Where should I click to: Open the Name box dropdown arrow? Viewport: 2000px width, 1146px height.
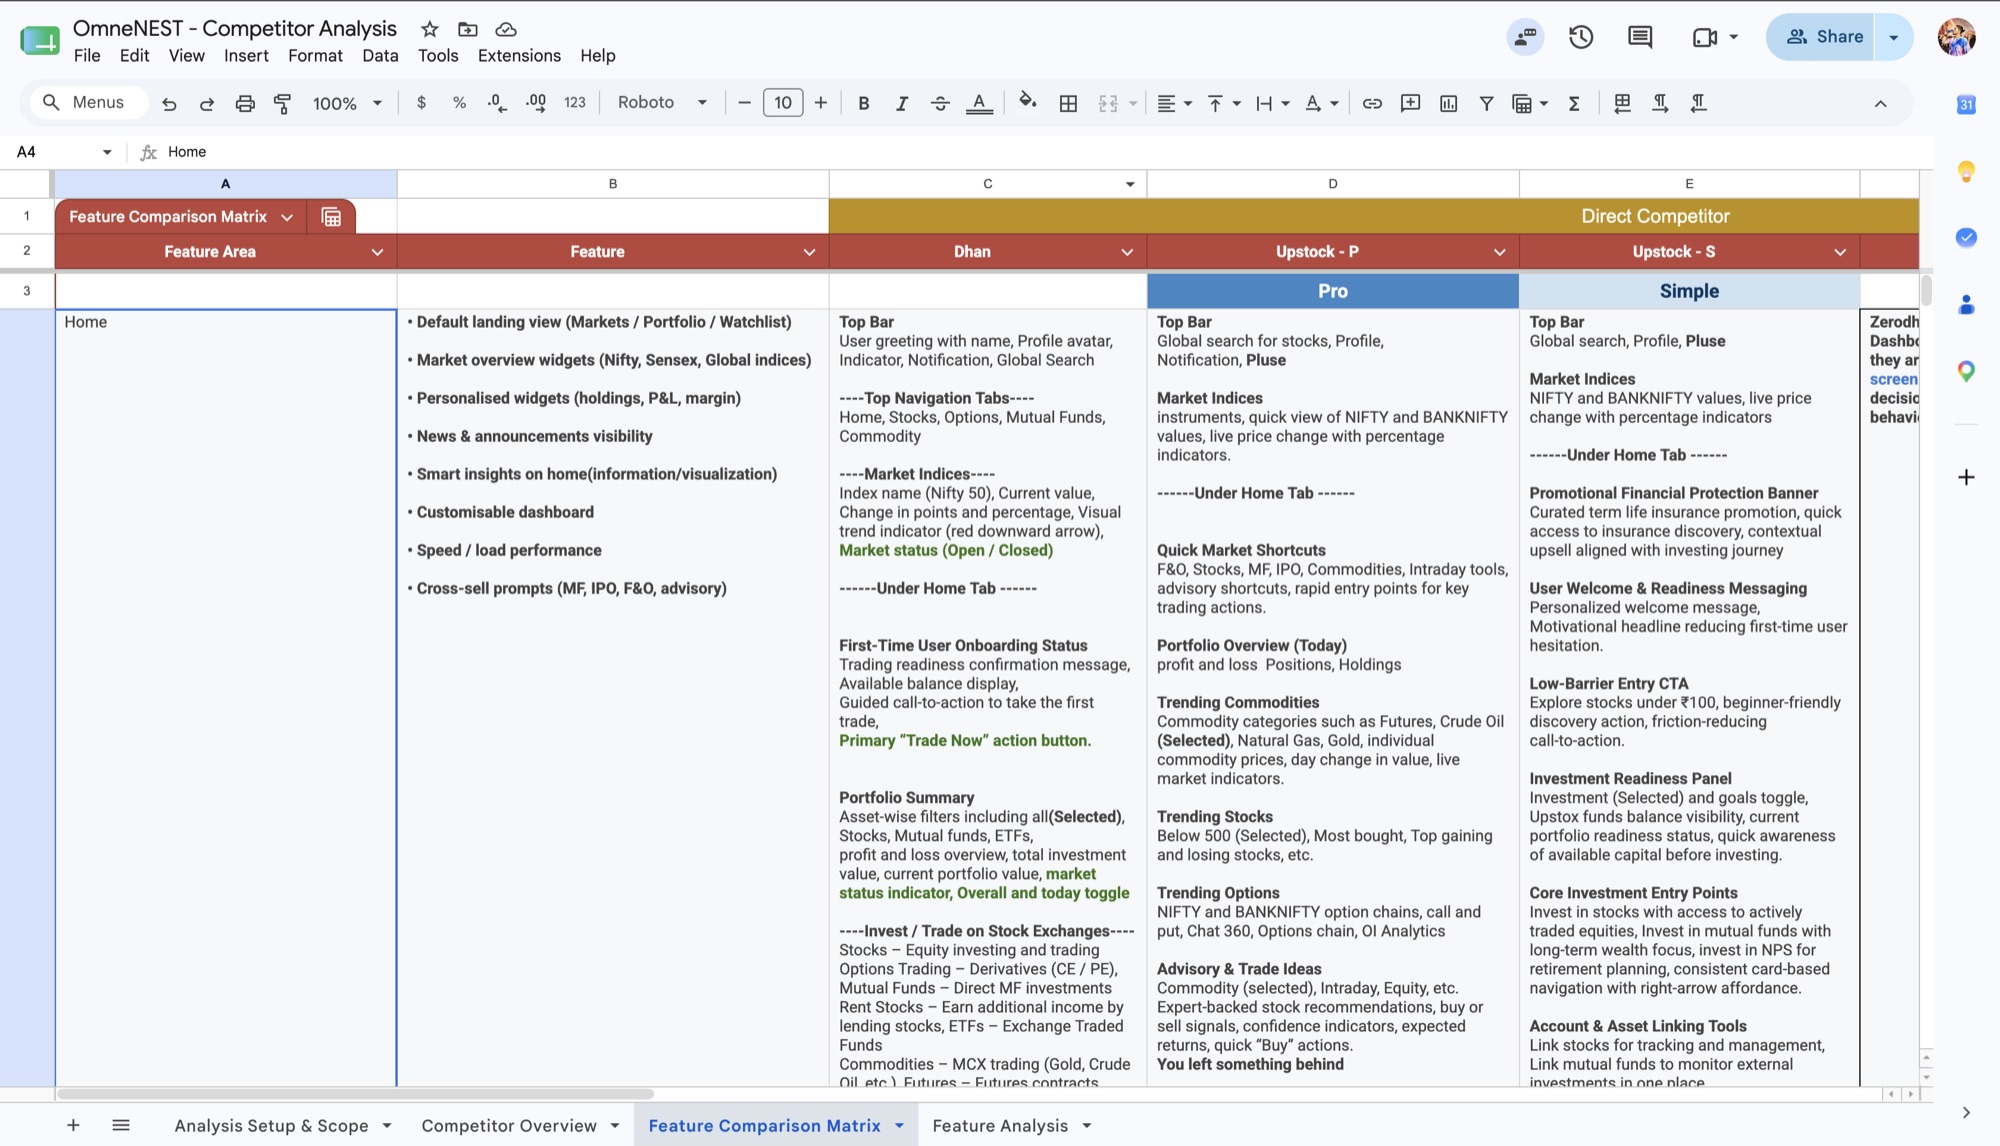(x=107, y=152)
